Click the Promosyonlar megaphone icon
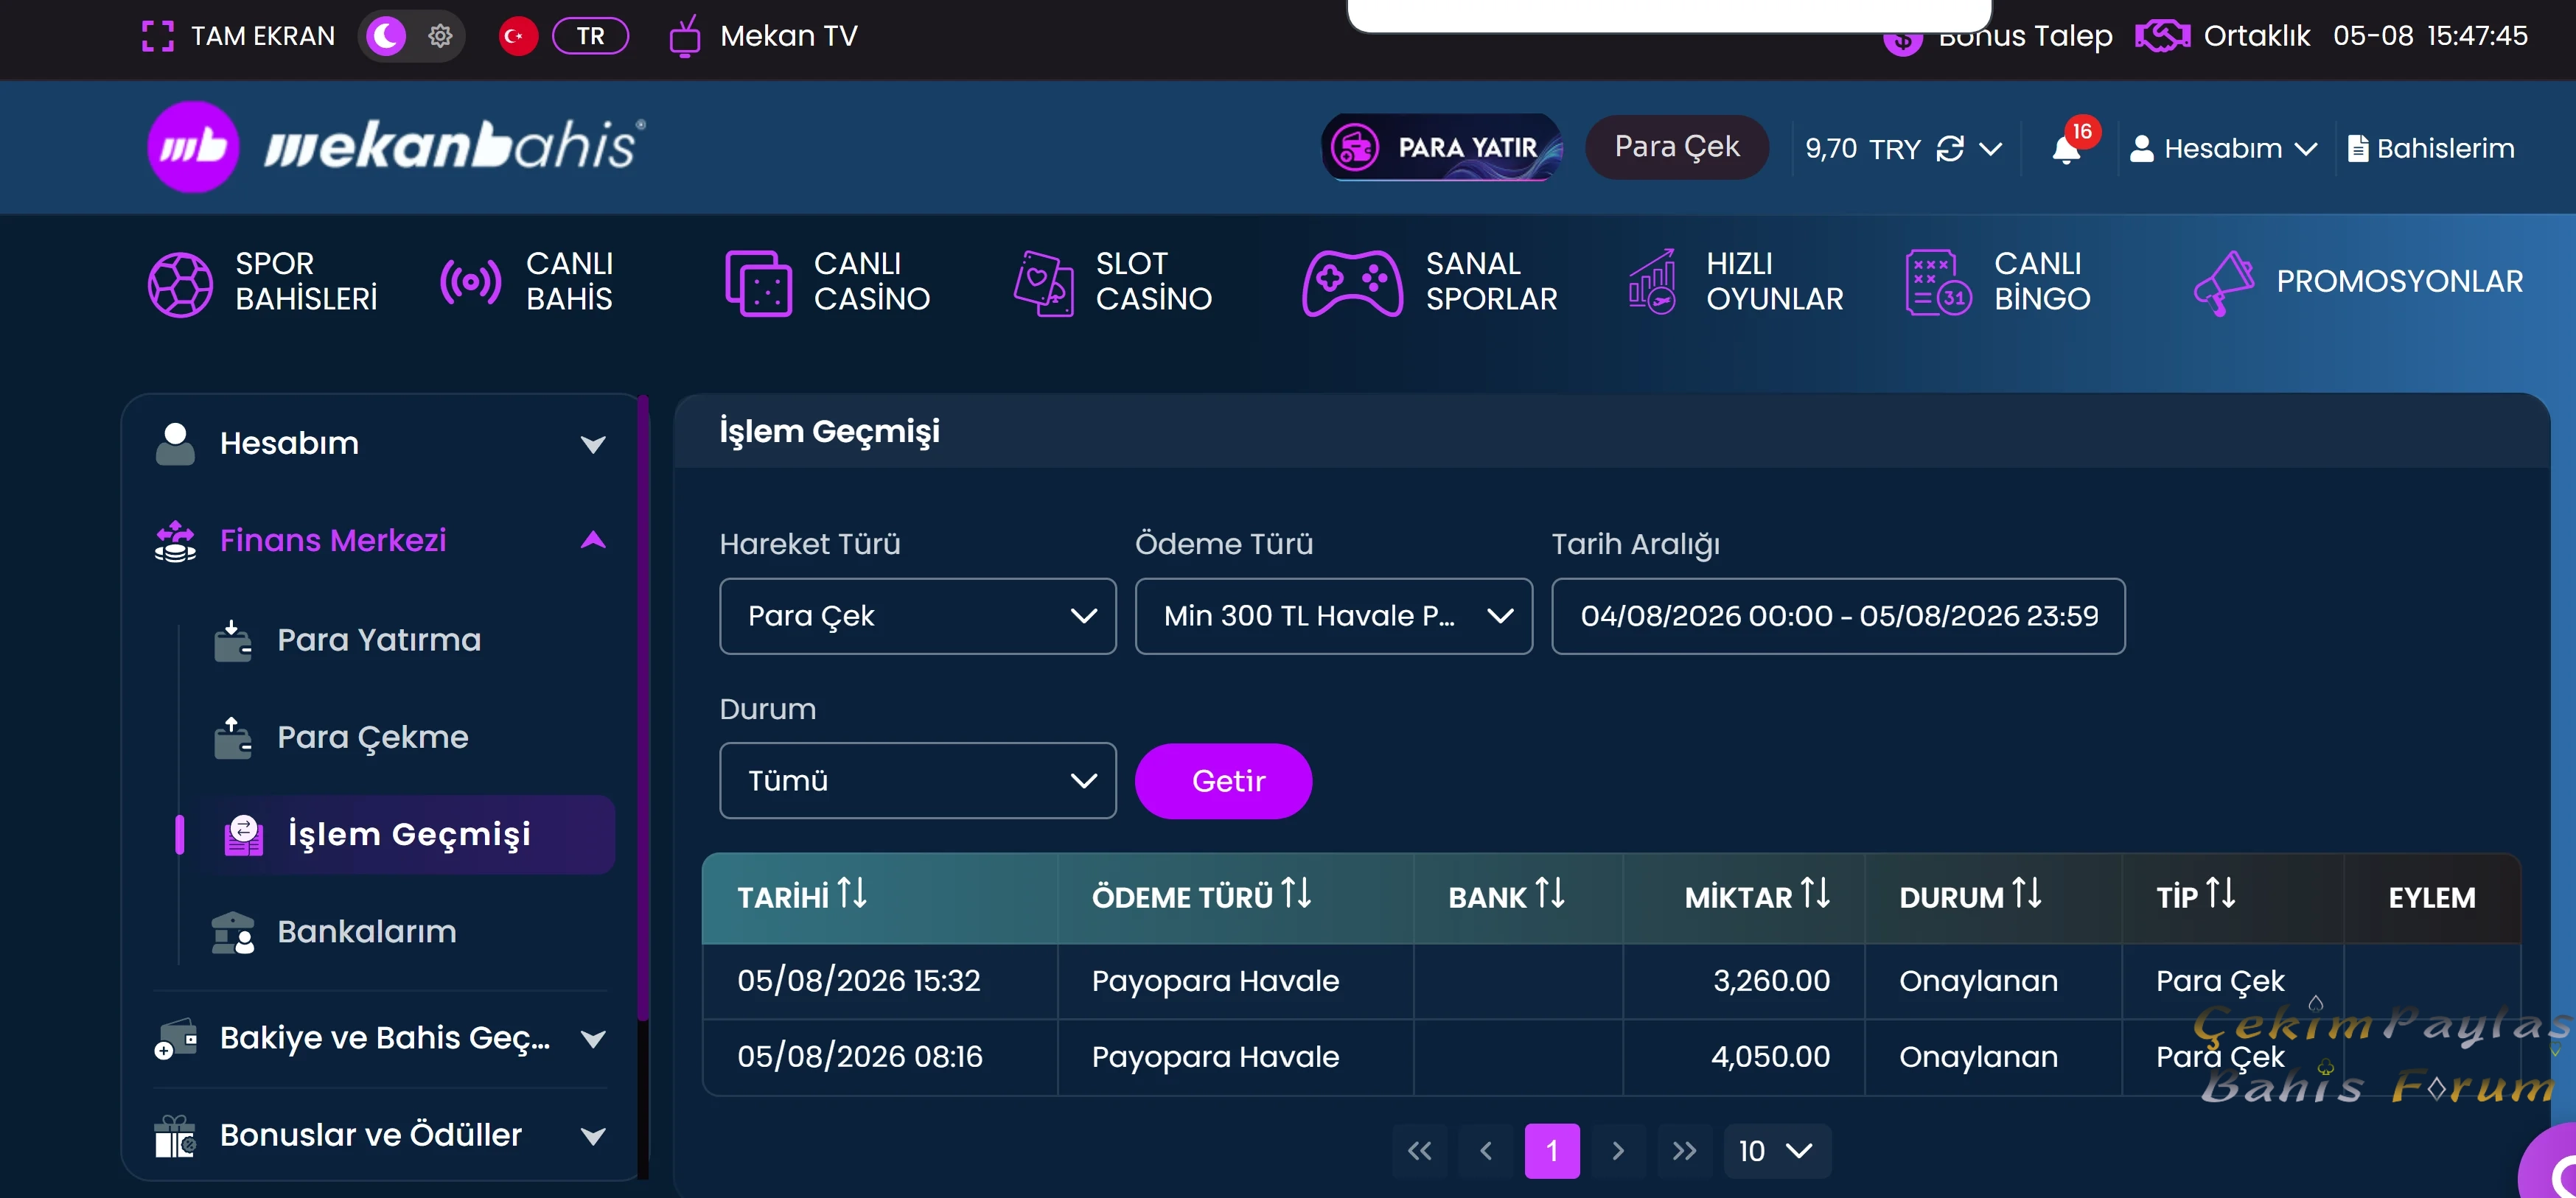The width and height of the screenshot is (2576, 1198). pyautogui.click(x=2223, y=283)
